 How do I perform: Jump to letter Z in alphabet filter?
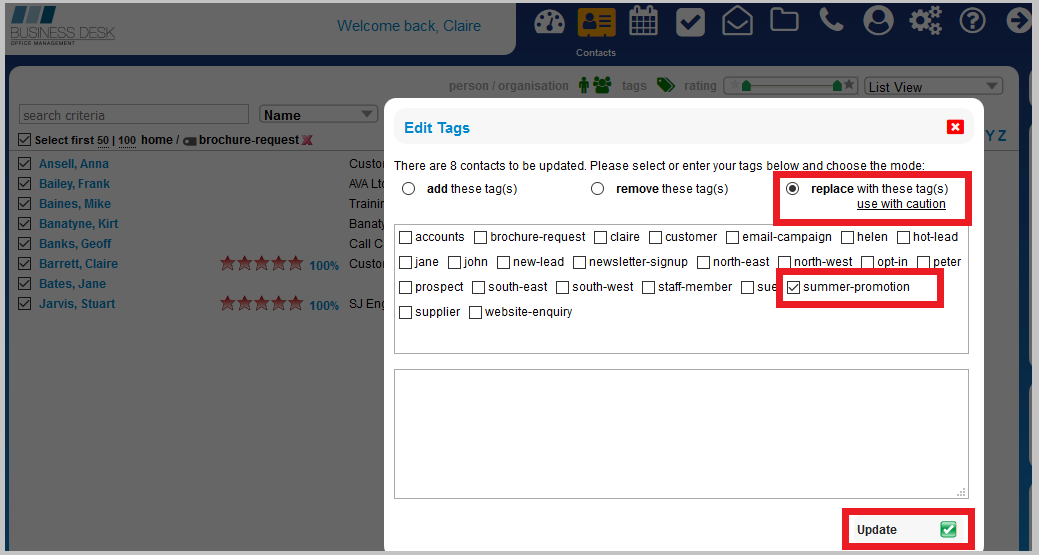click(1002, 135)
